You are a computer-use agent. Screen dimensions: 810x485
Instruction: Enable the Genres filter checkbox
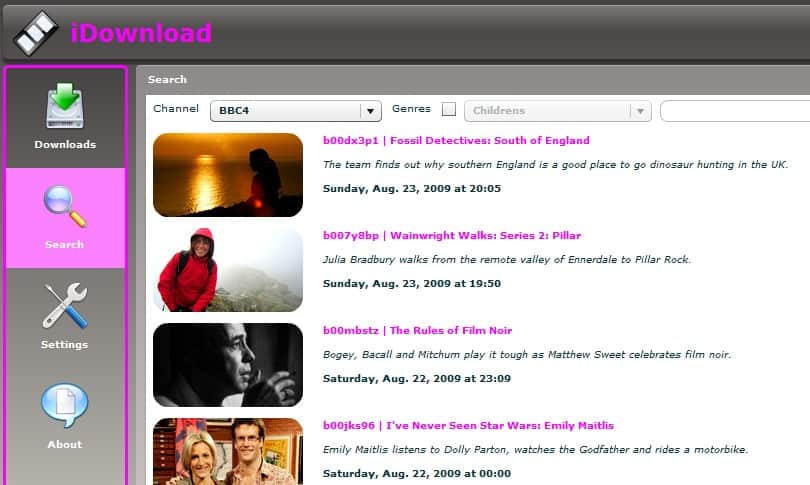tap(449, 109)
